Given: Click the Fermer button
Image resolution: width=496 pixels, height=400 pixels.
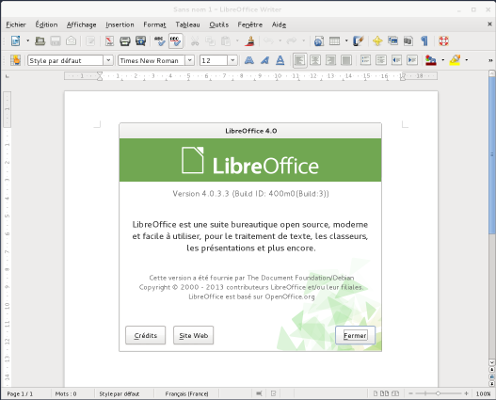Looking at the screenshot, I should pos(355,335).
